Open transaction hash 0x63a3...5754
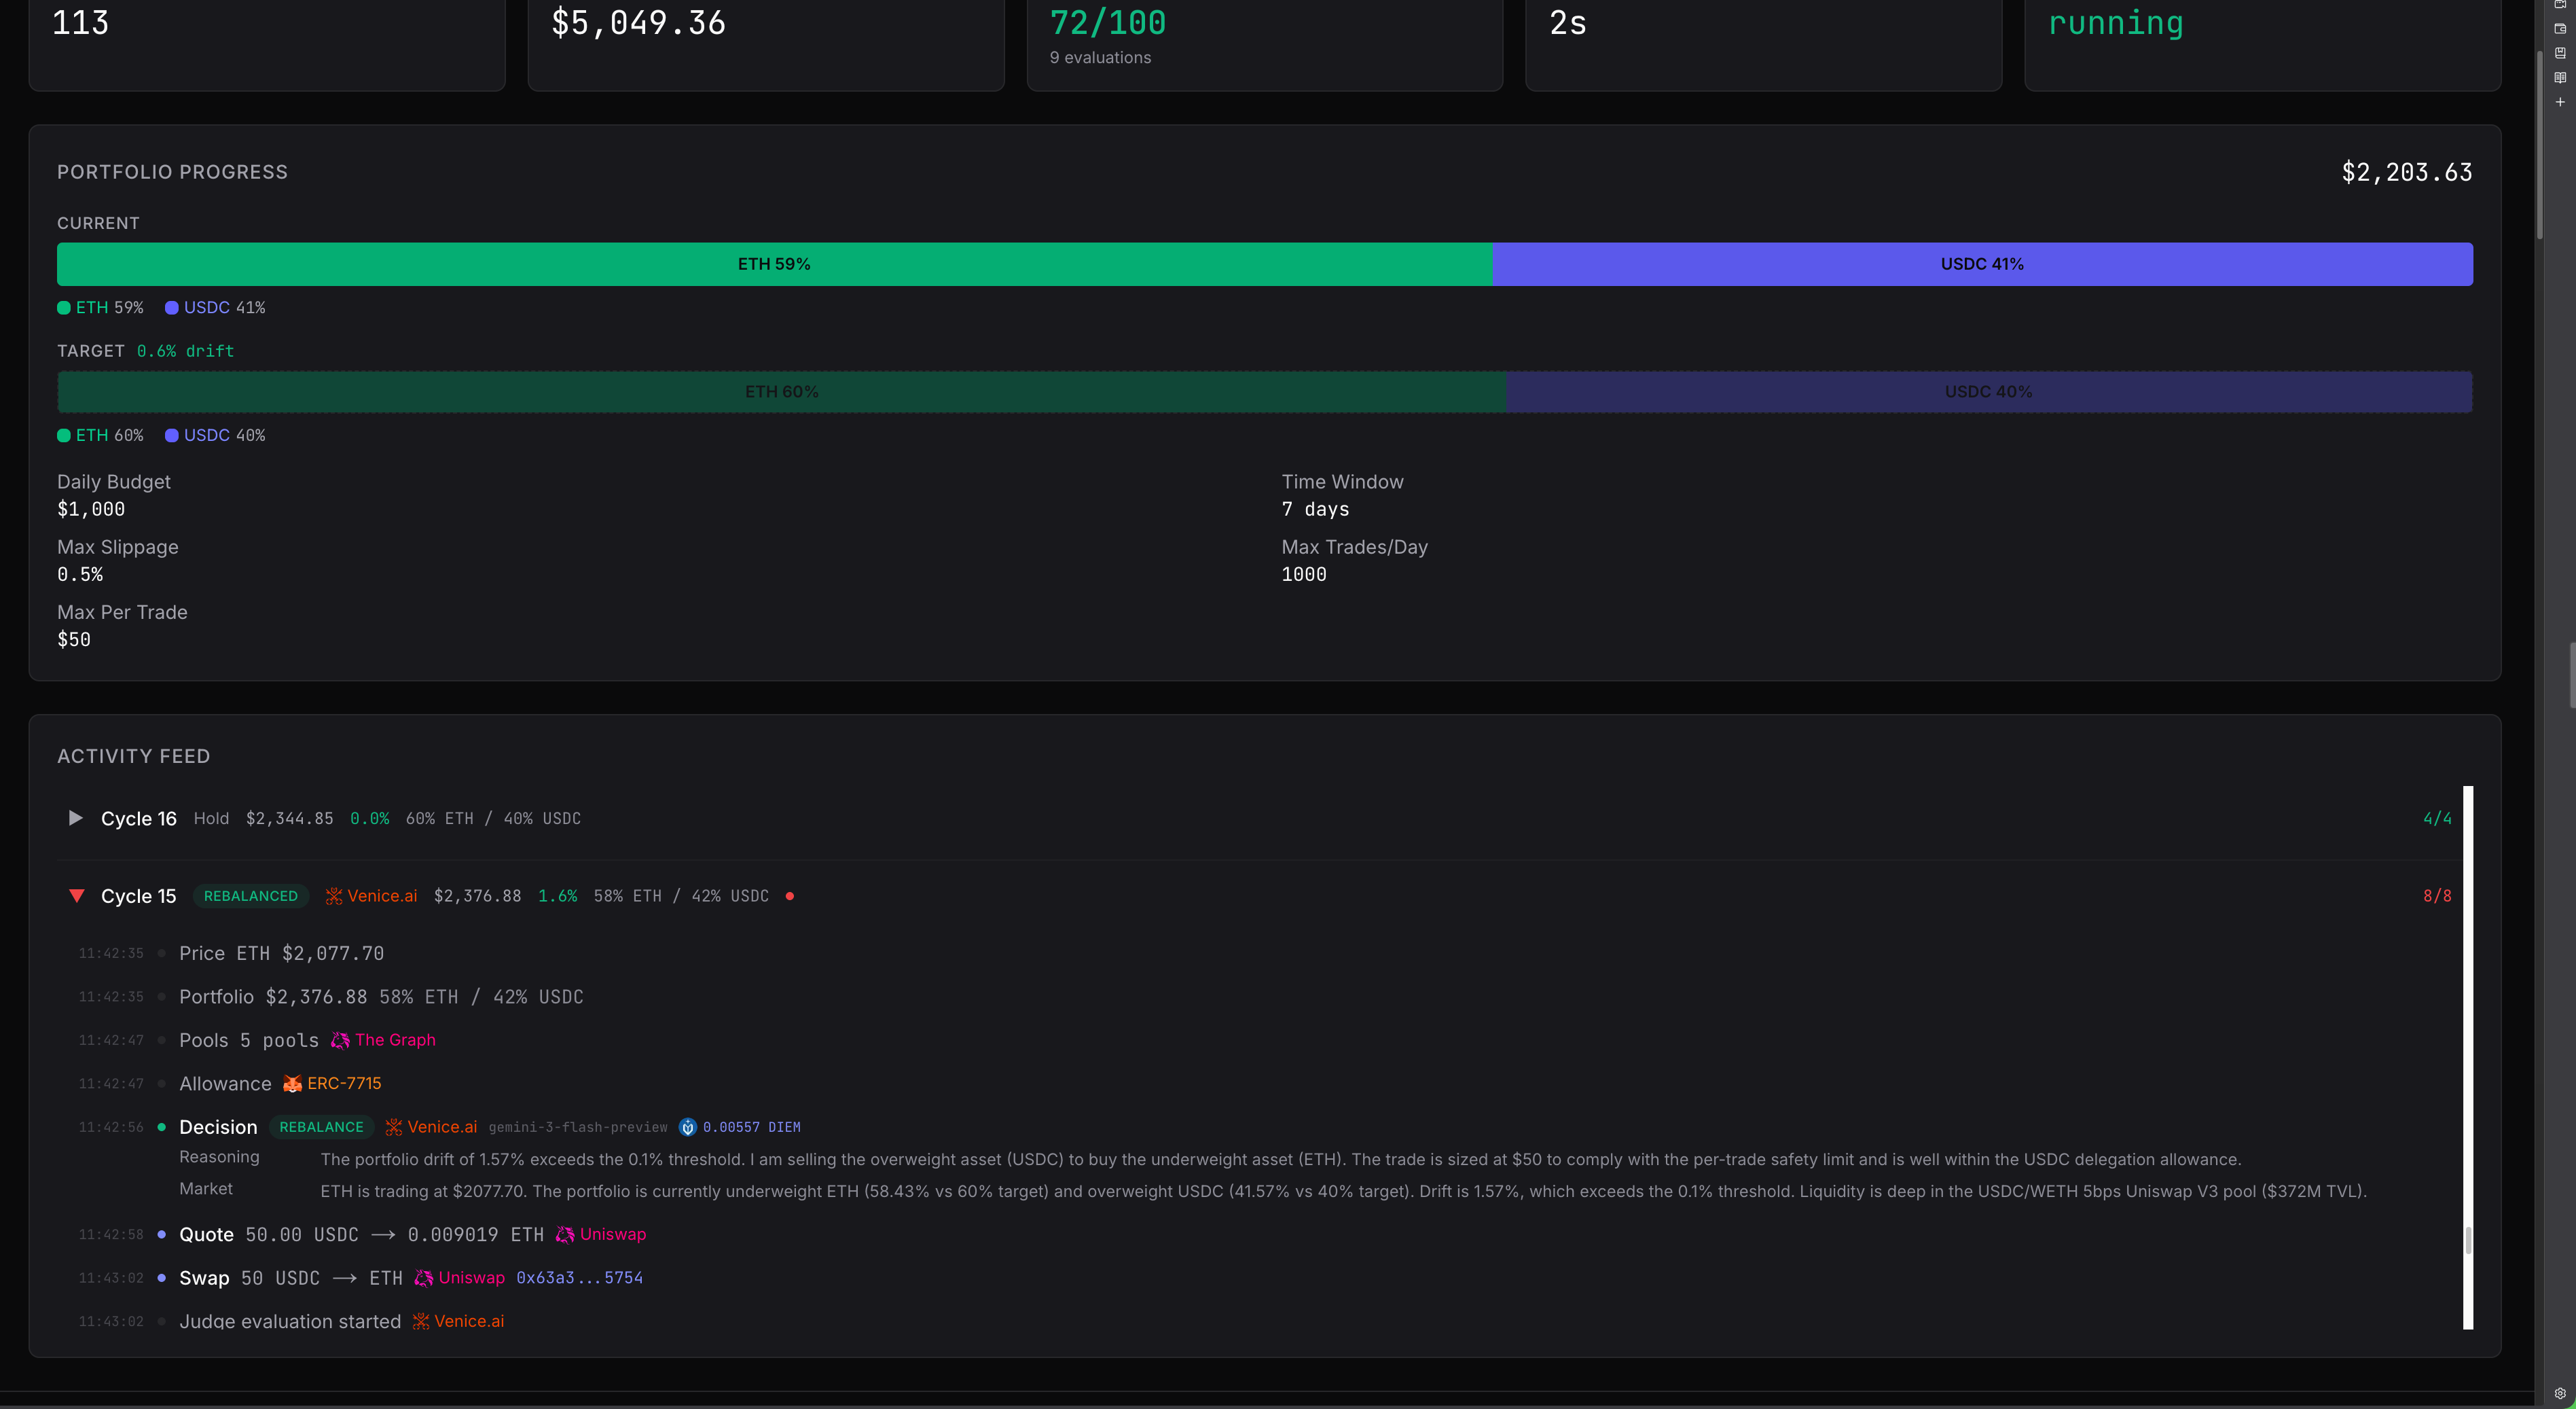The image size is (2576, 1409). click(579, 1278)
